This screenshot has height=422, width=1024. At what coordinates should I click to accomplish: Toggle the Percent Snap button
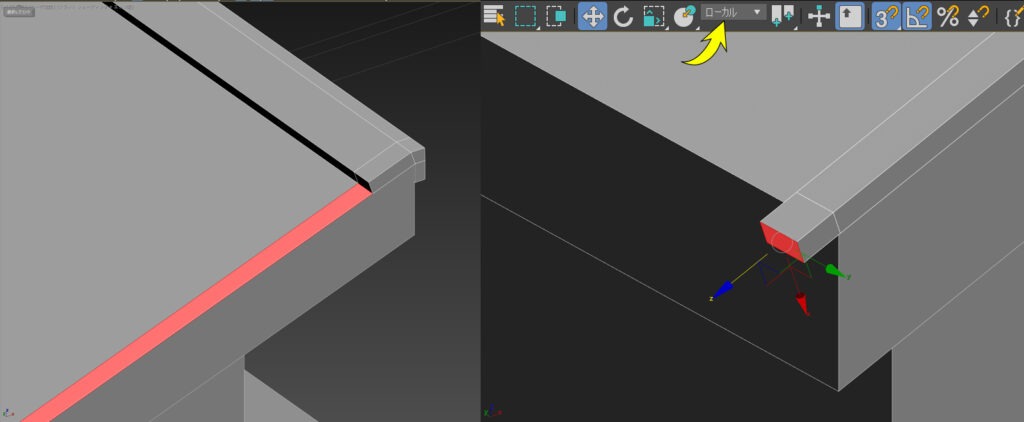coord(948,16)
